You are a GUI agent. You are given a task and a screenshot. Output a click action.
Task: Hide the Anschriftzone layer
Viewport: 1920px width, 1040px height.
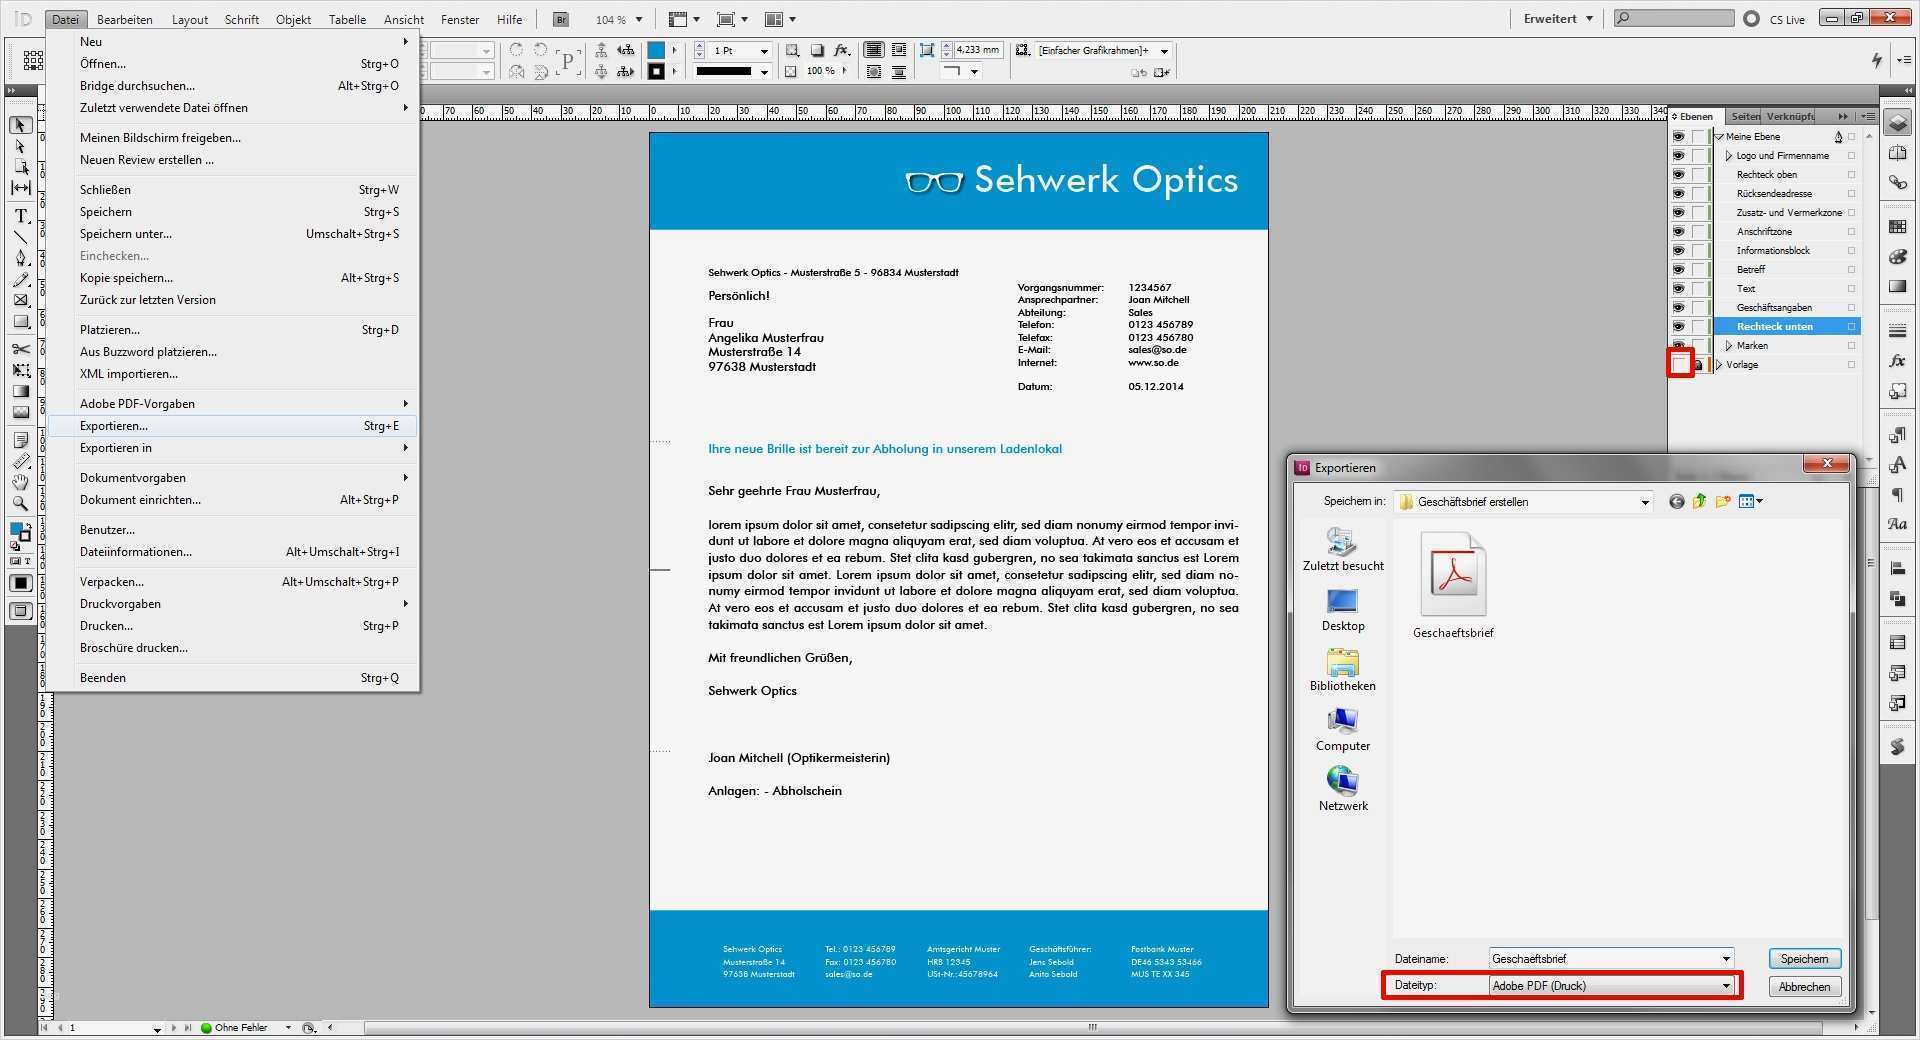(x=1678, y=231)
